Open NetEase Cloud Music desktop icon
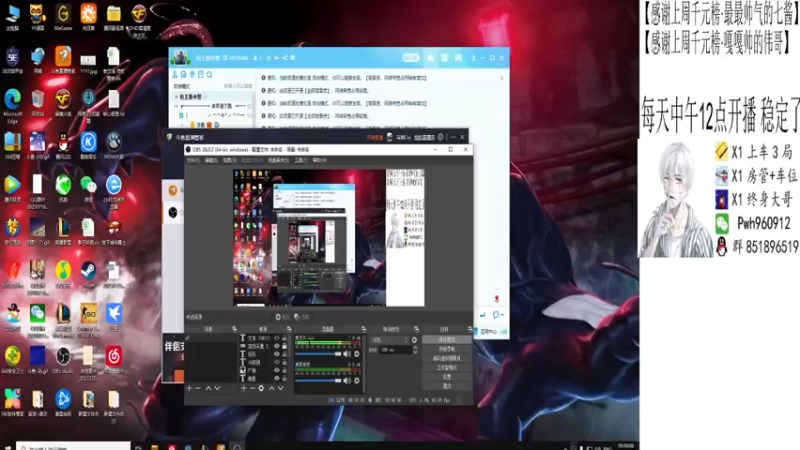Screen dimensions: 800x450 coord(113,358)
